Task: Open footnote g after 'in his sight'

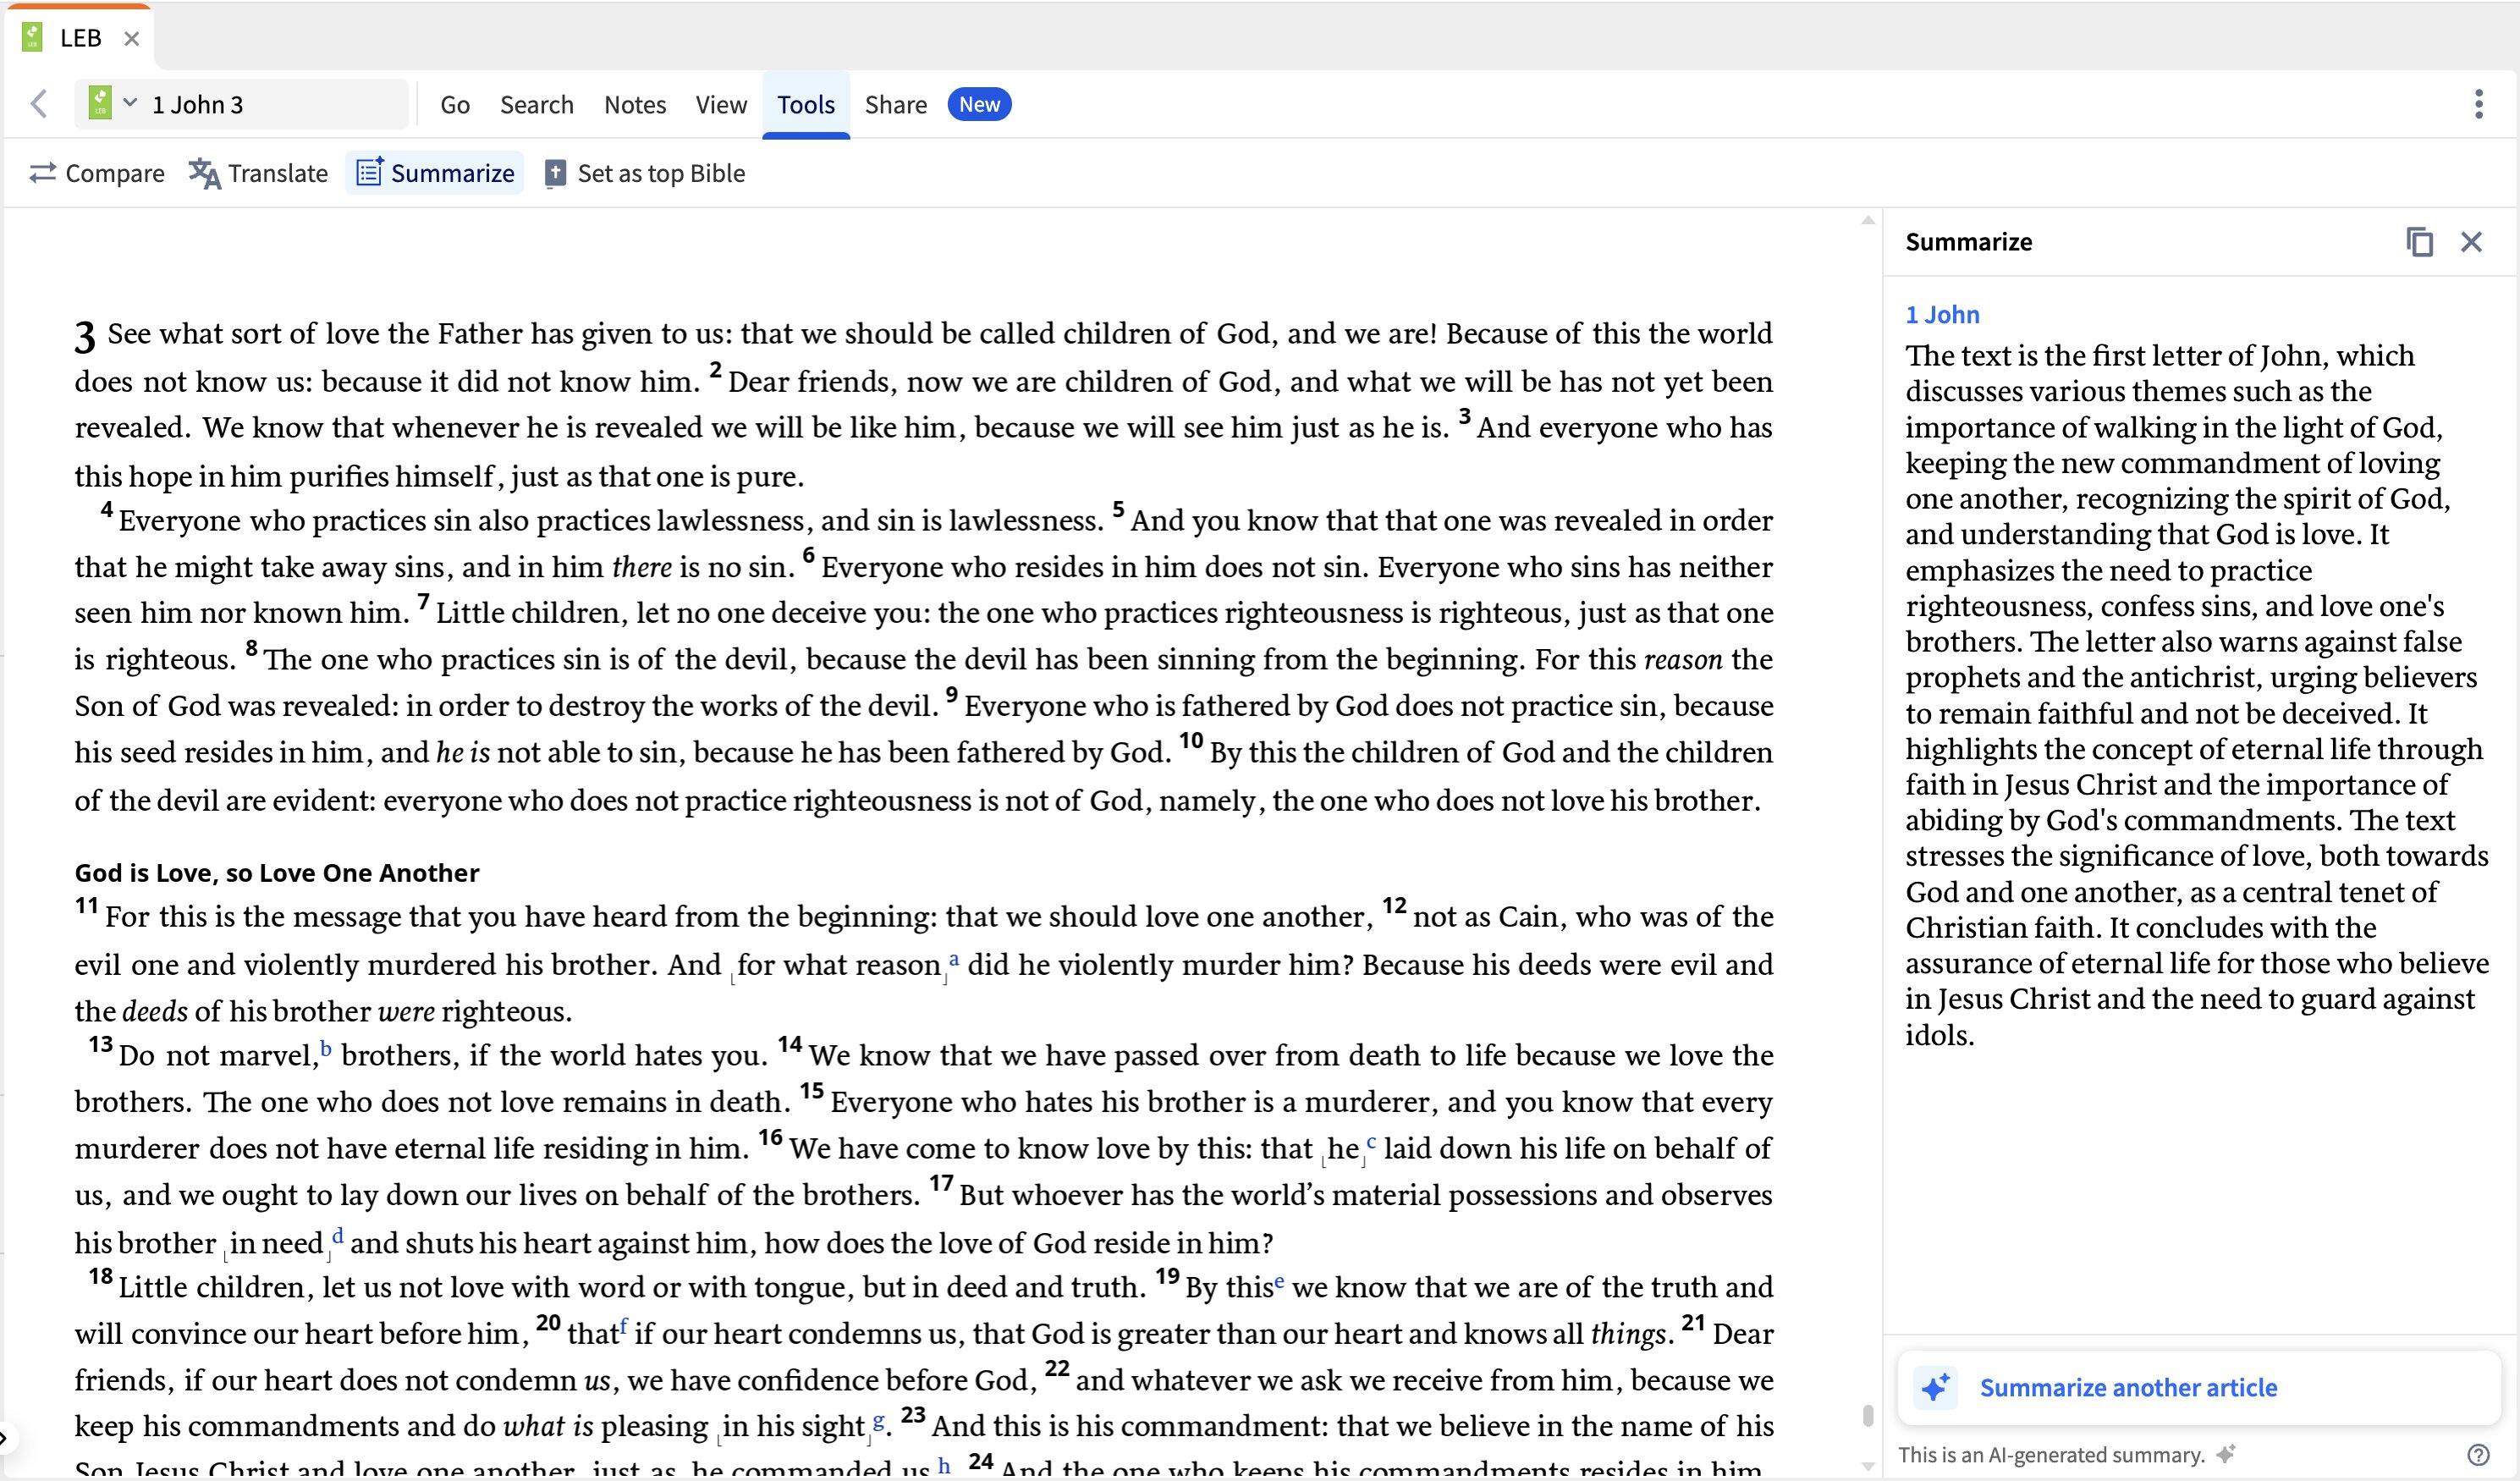Action: pyautogui.click(x=878, y=1420)
